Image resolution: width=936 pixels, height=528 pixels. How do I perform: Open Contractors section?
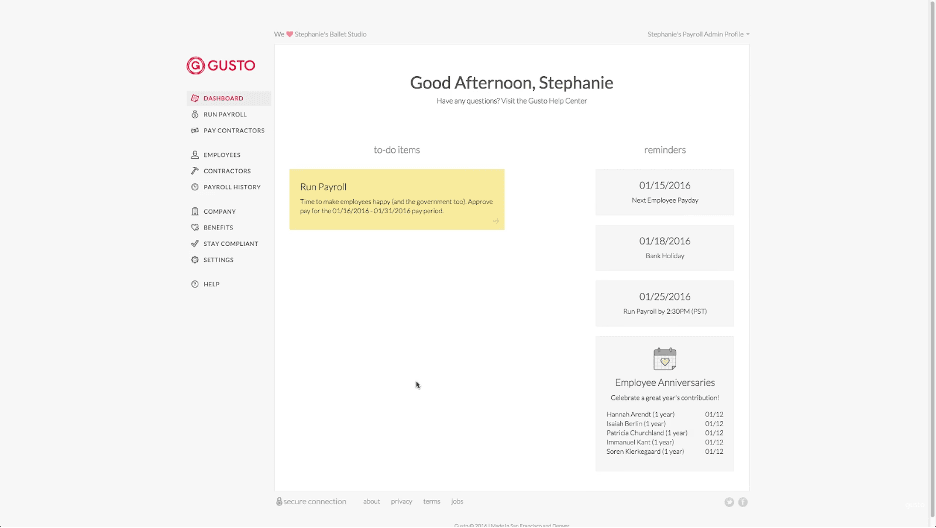229,171
